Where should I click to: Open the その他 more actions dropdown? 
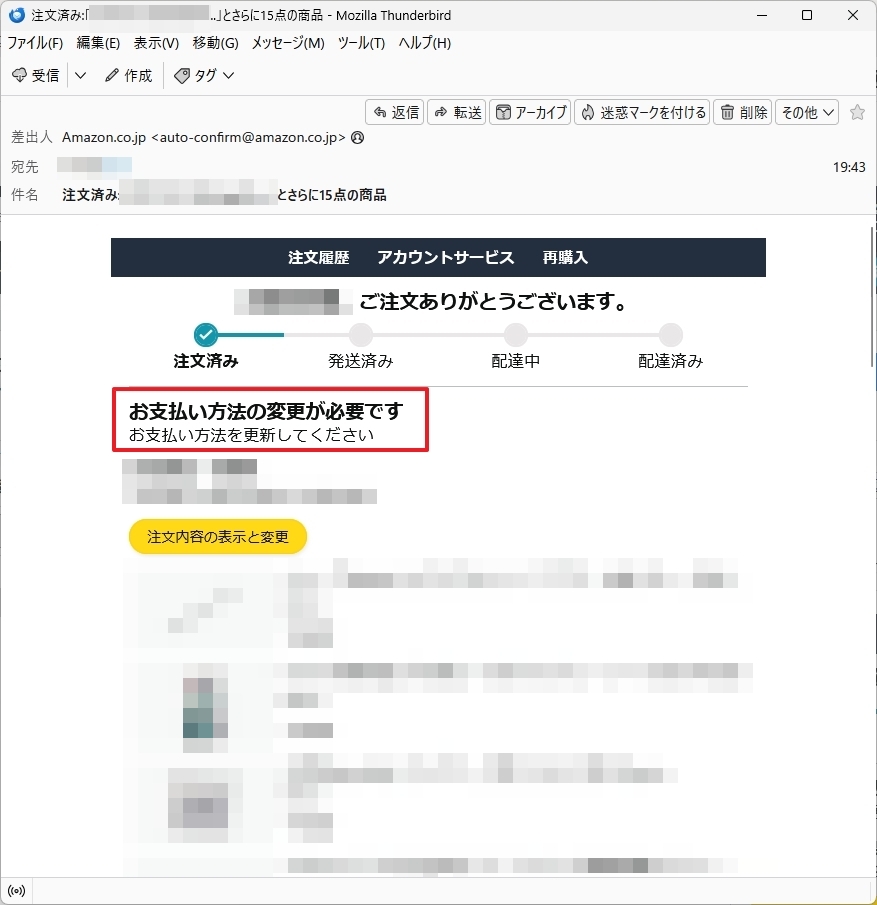807,112
